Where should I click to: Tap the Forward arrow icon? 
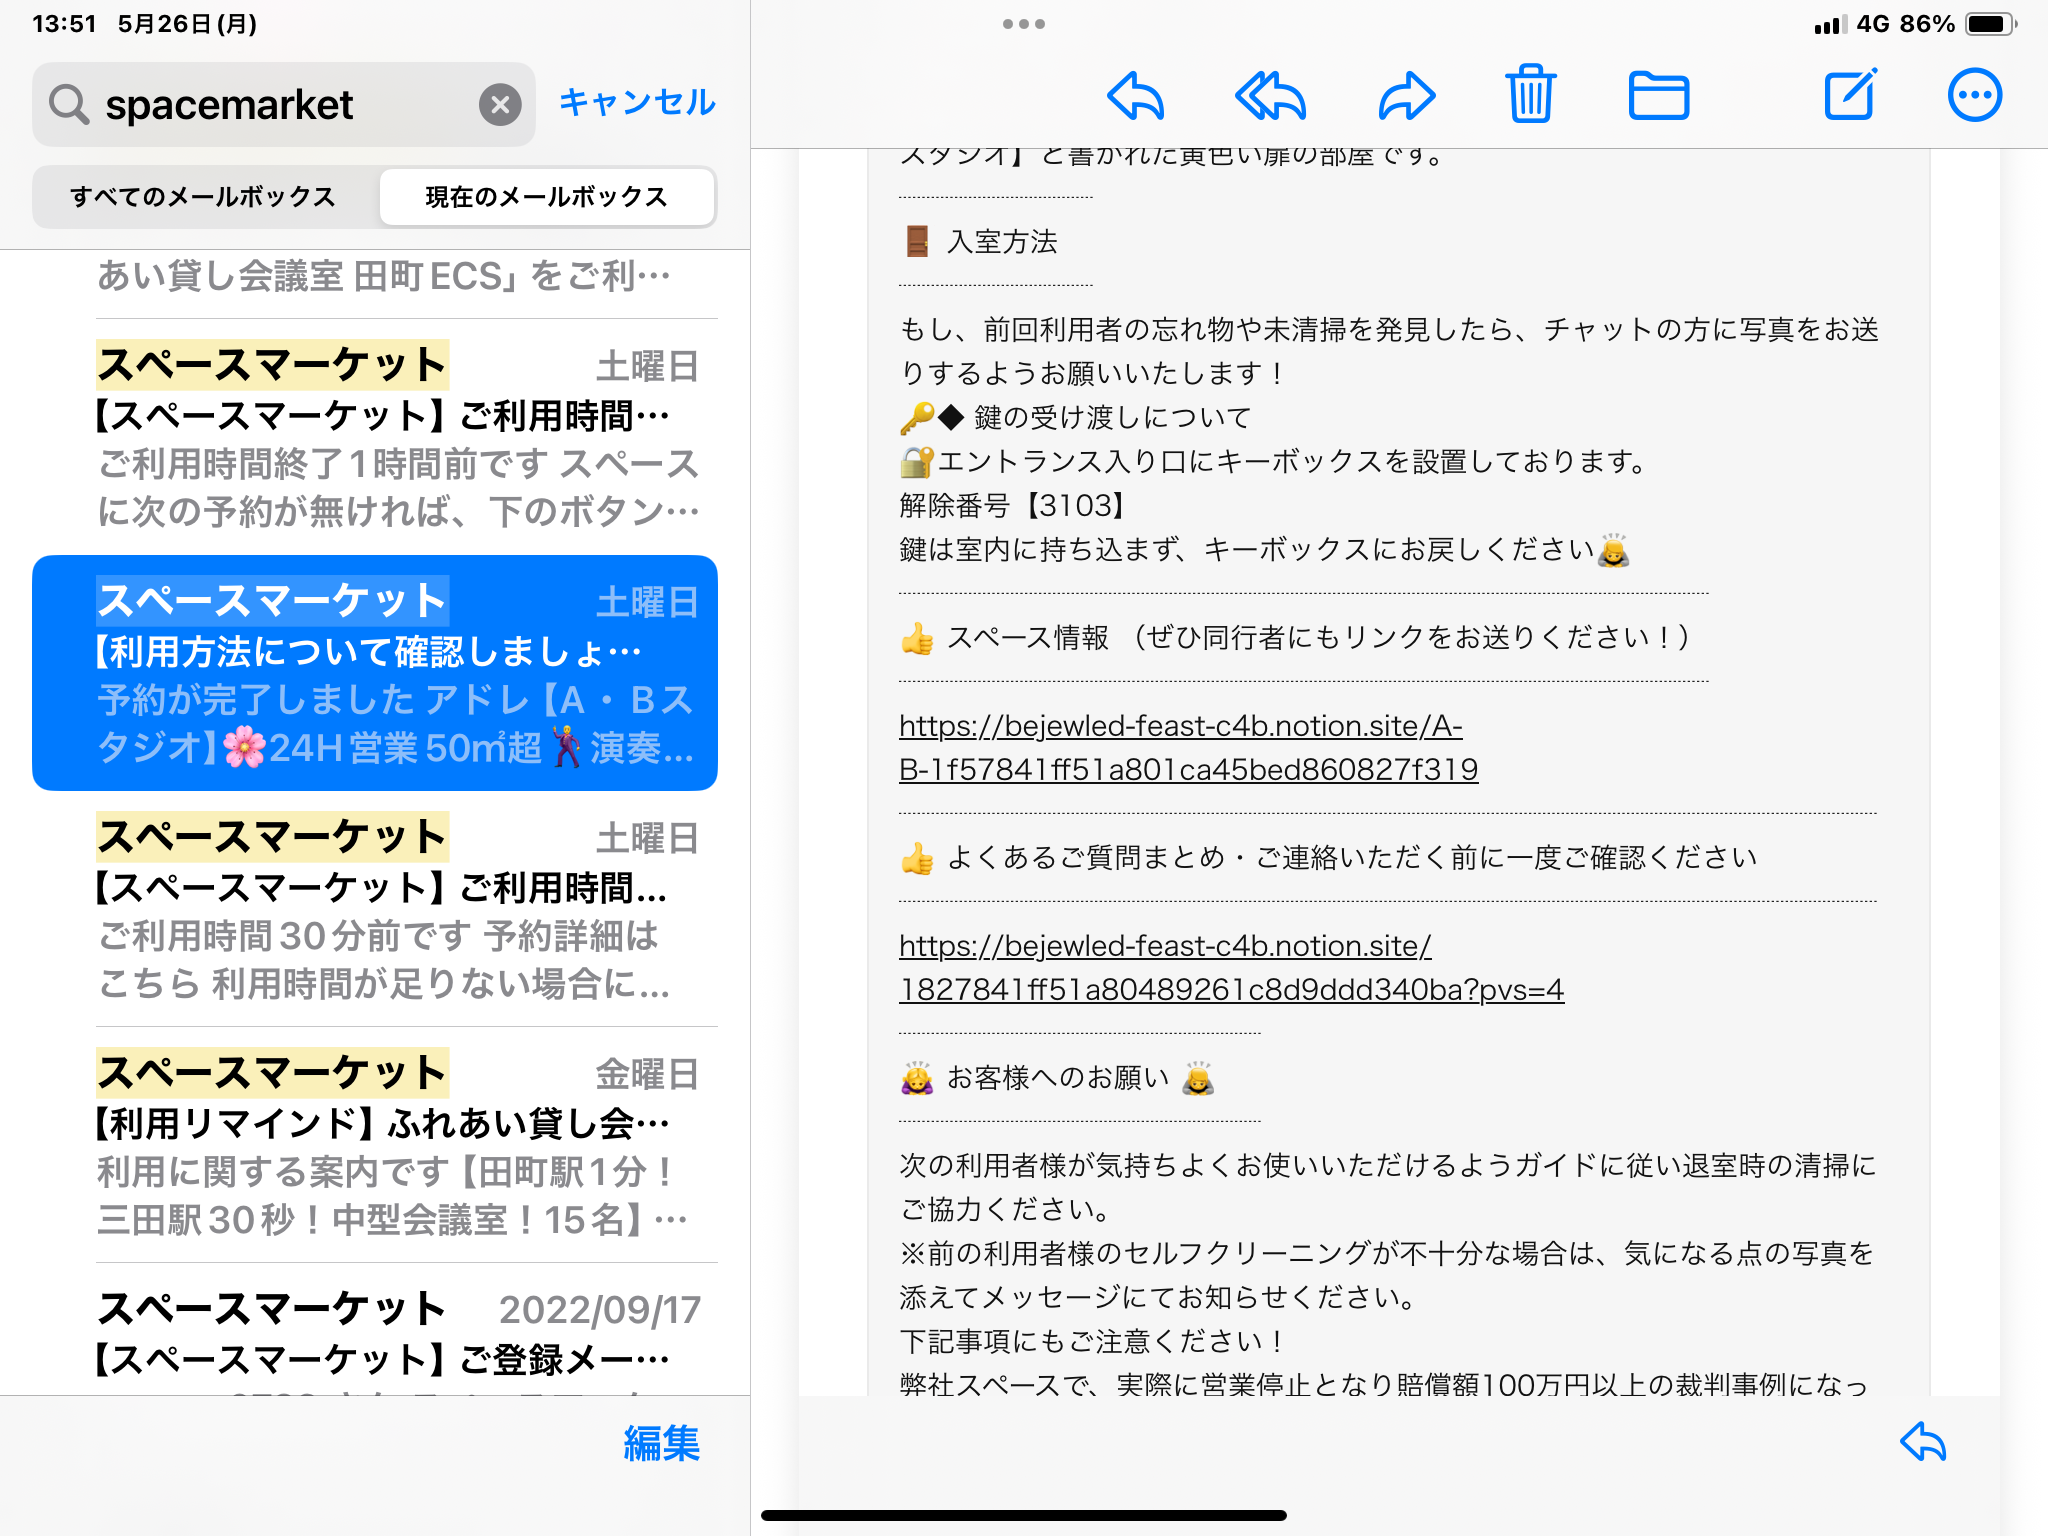(x=1406, y=96)
